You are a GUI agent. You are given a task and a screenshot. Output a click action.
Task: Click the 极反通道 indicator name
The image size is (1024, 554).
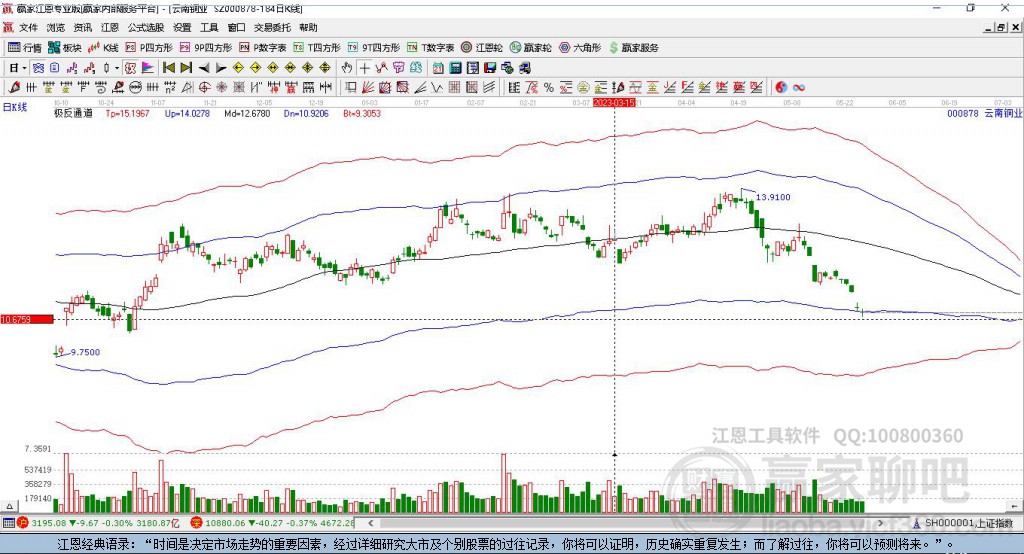(73, 114)
